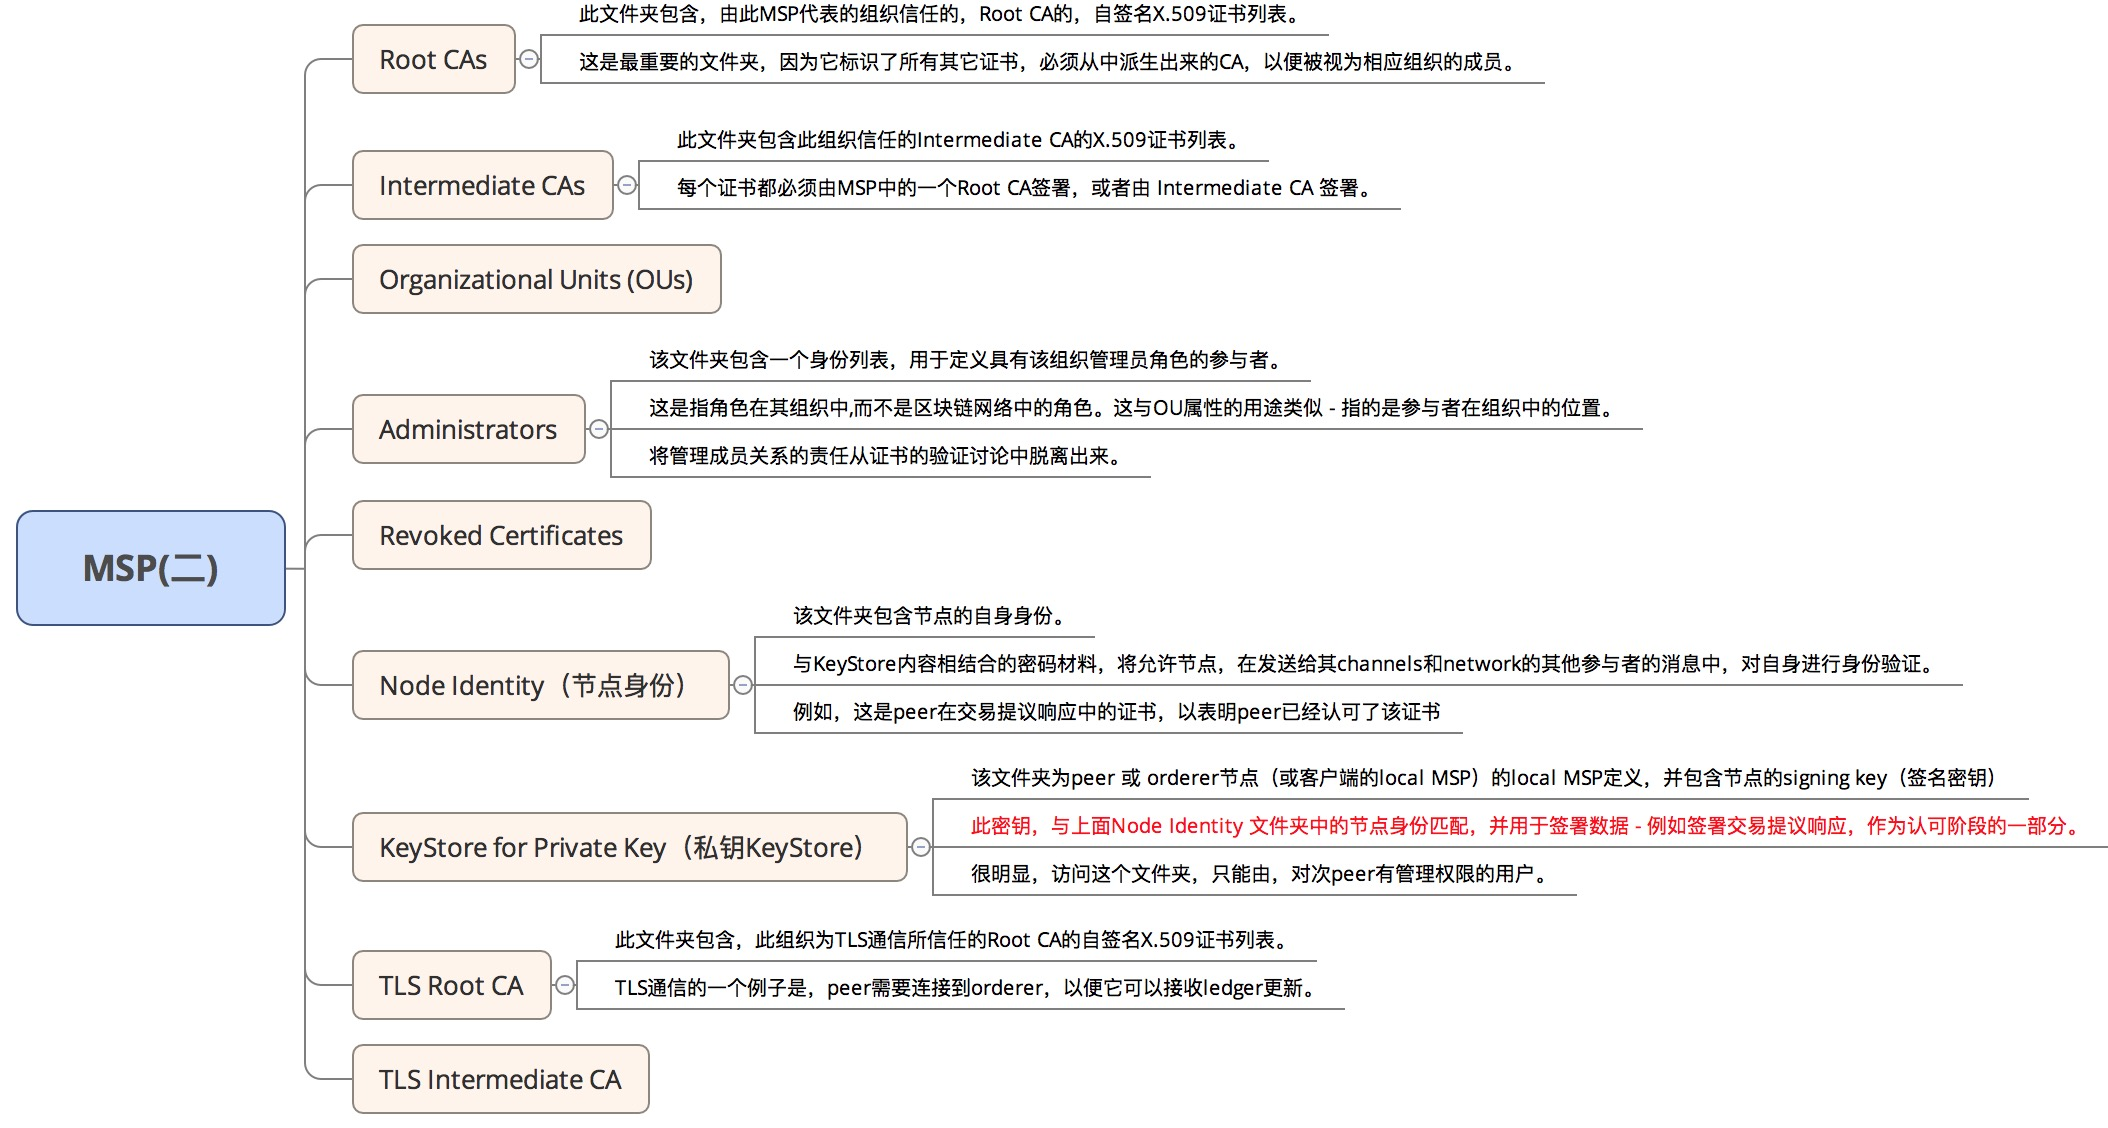Select the Revoked Certificates node
The image size is (2108, 1128).
coord(501,536)
